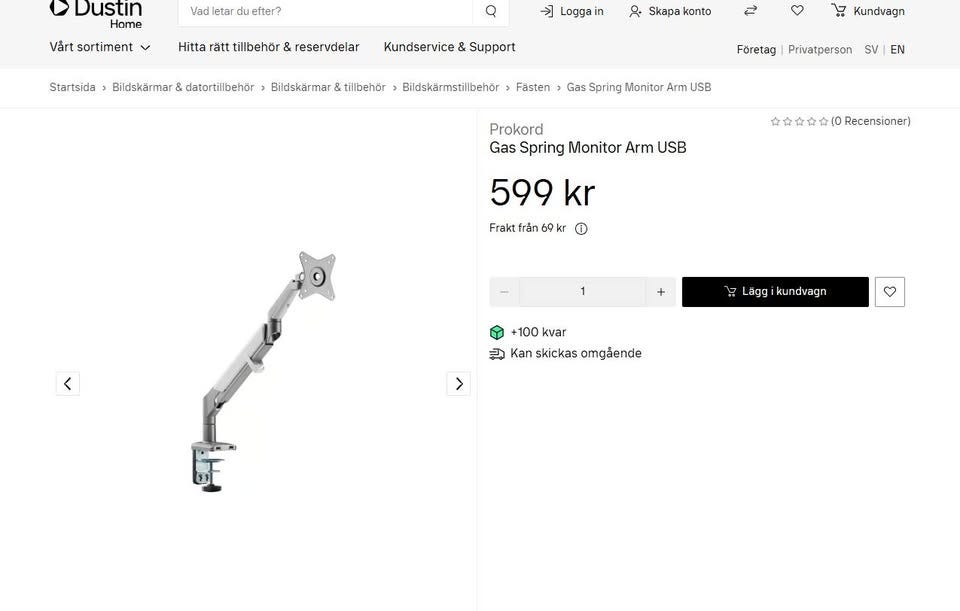This screenshot has width=960, height=611.
Task: Click the Dustin Home logo
Action: tap(96, 13)
